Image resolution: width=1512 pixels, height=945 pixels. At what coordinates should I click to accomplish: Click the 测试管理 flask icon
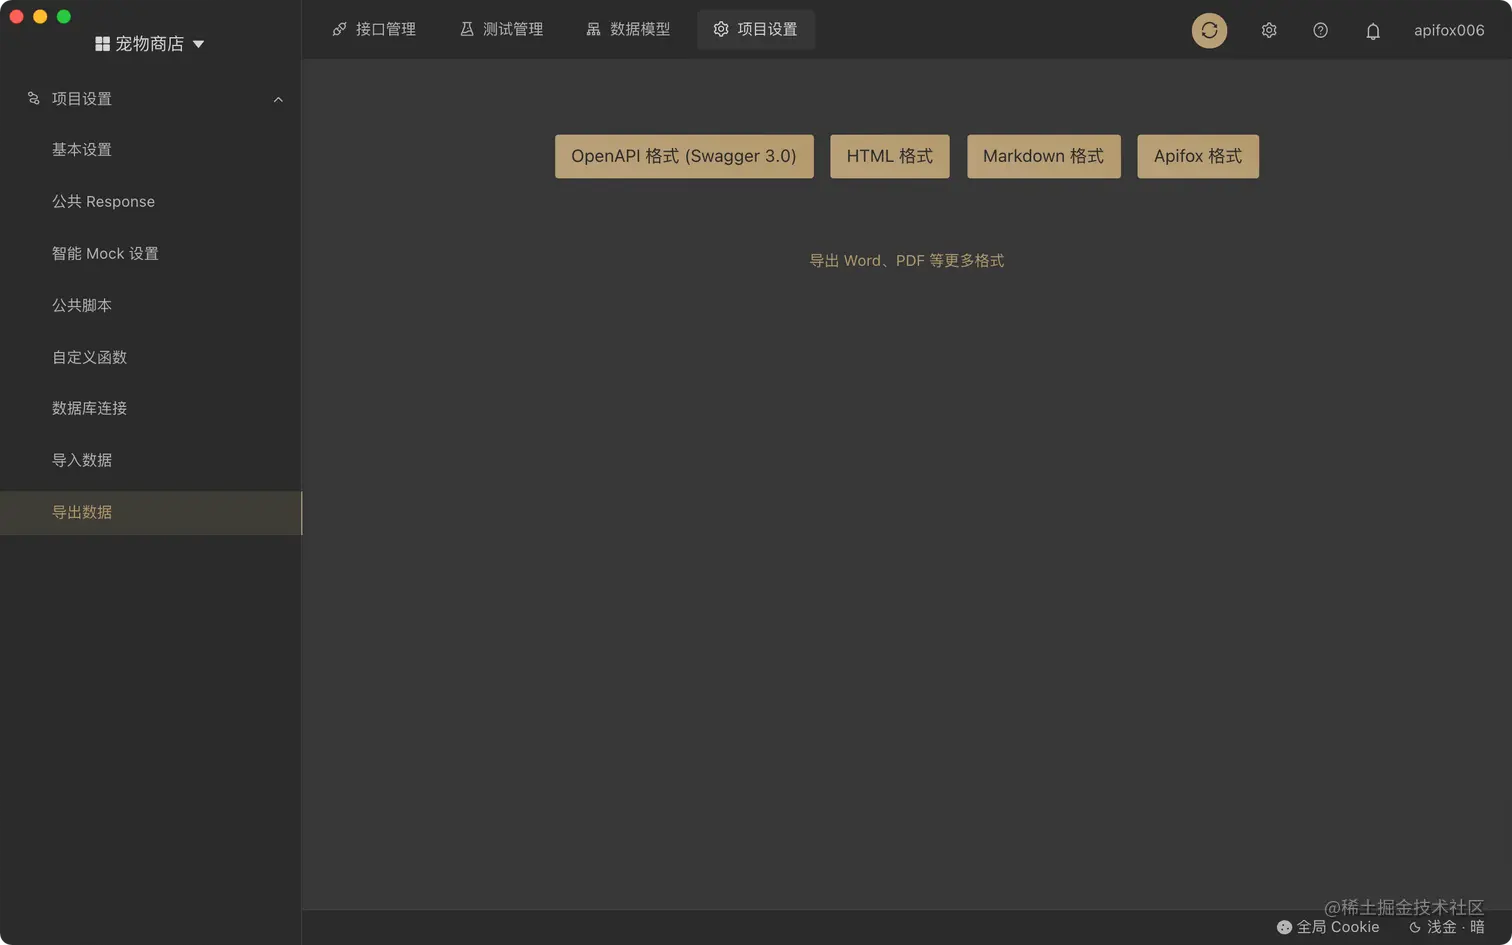point(467,29)
